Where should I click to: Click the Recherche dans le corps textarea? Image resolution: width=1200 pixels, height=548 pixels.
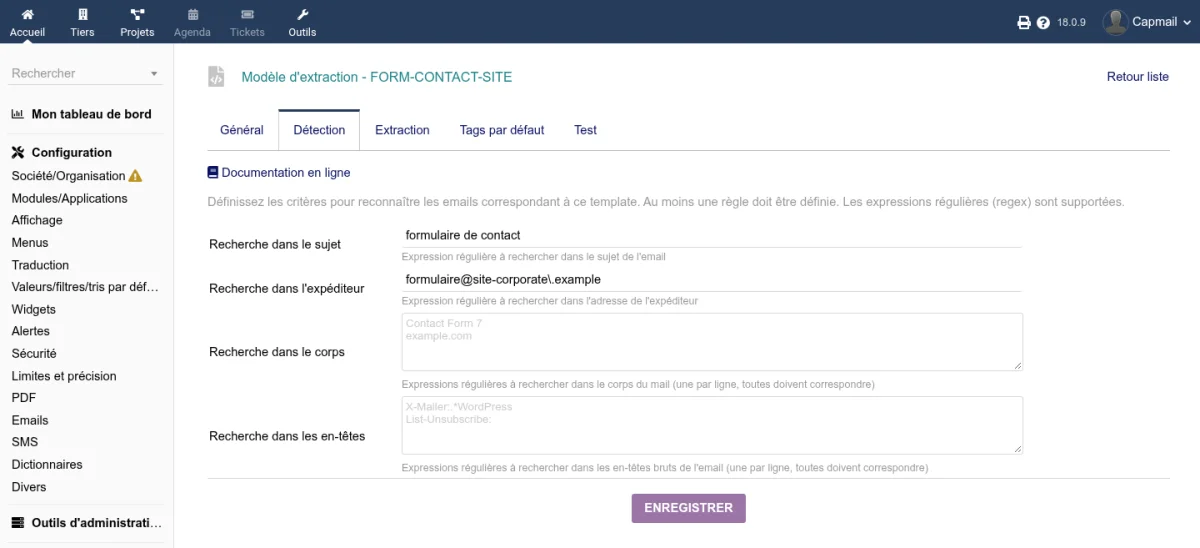point(712,342)
